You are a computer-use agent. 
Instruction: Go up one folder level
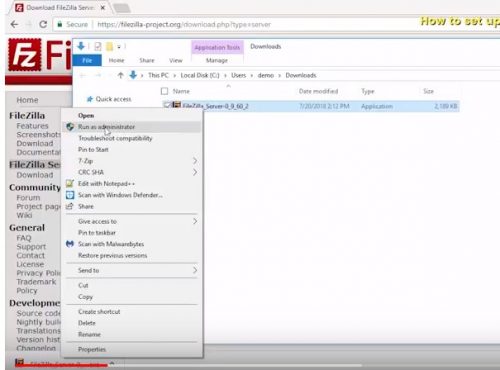pos(121,75)
